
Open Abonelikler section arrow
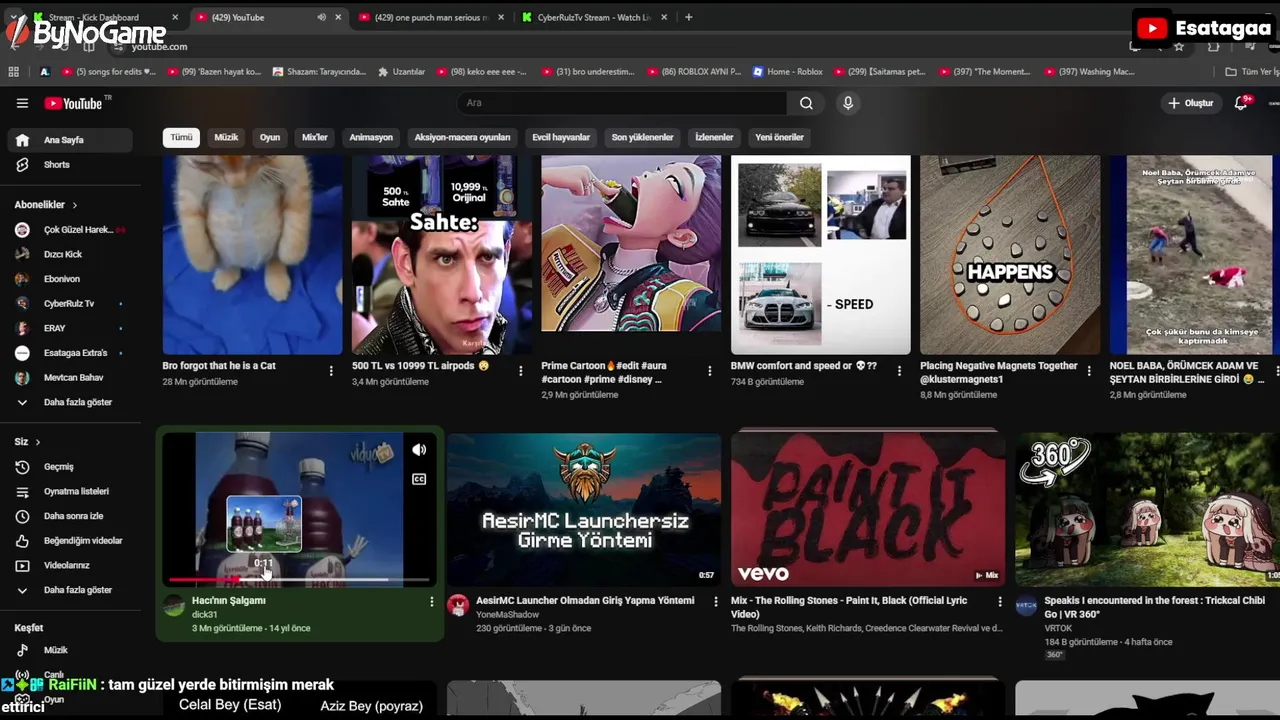point(74,205)
